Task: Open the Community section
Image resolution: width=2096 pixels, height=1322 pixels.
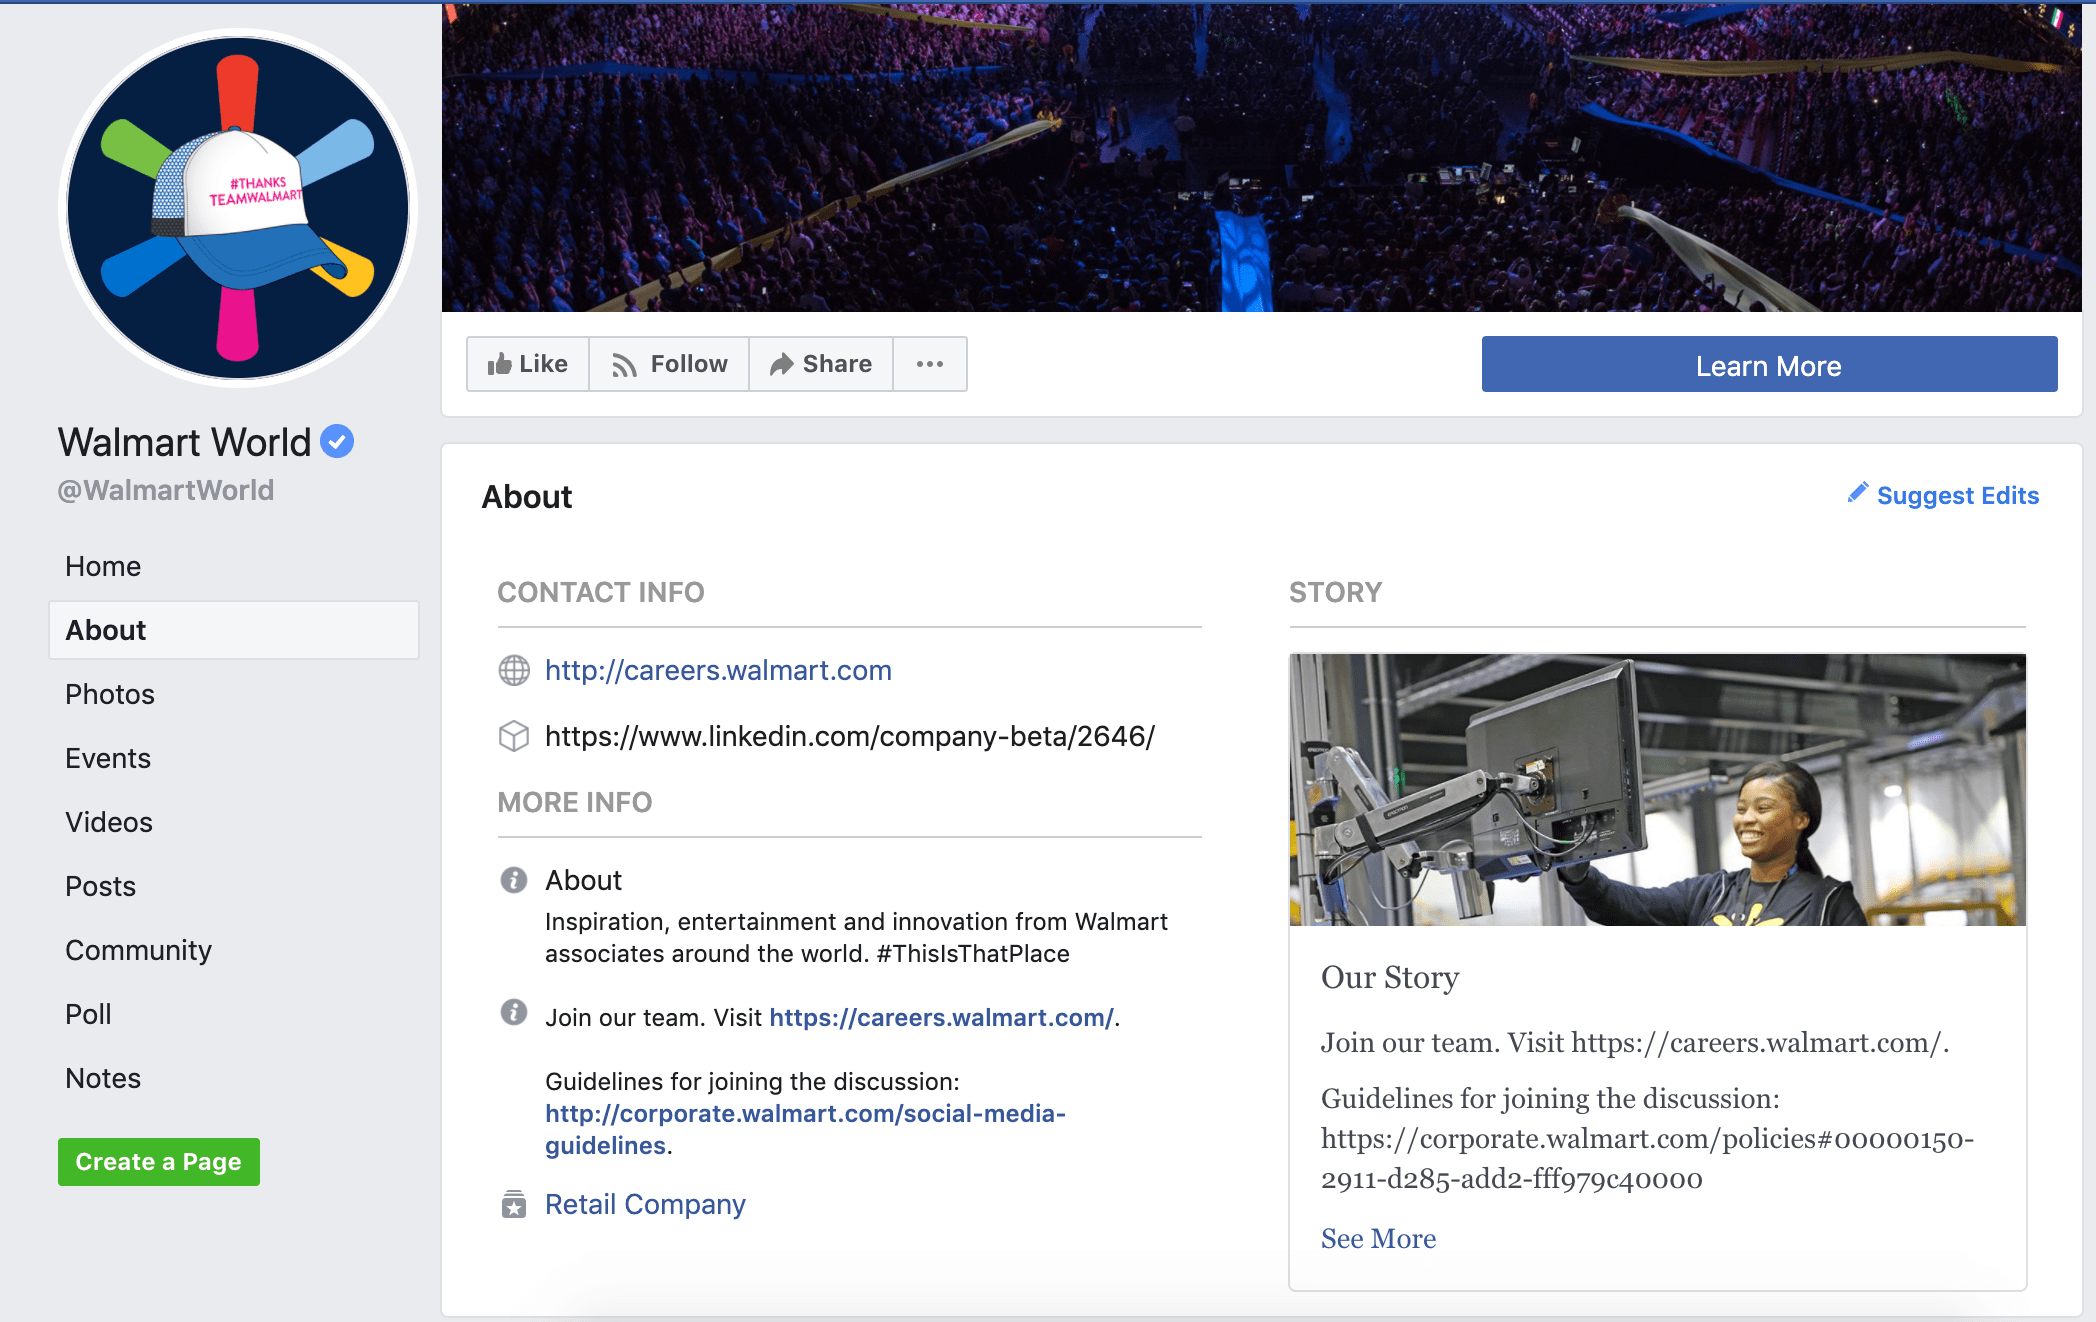Action: click(138, 950)
